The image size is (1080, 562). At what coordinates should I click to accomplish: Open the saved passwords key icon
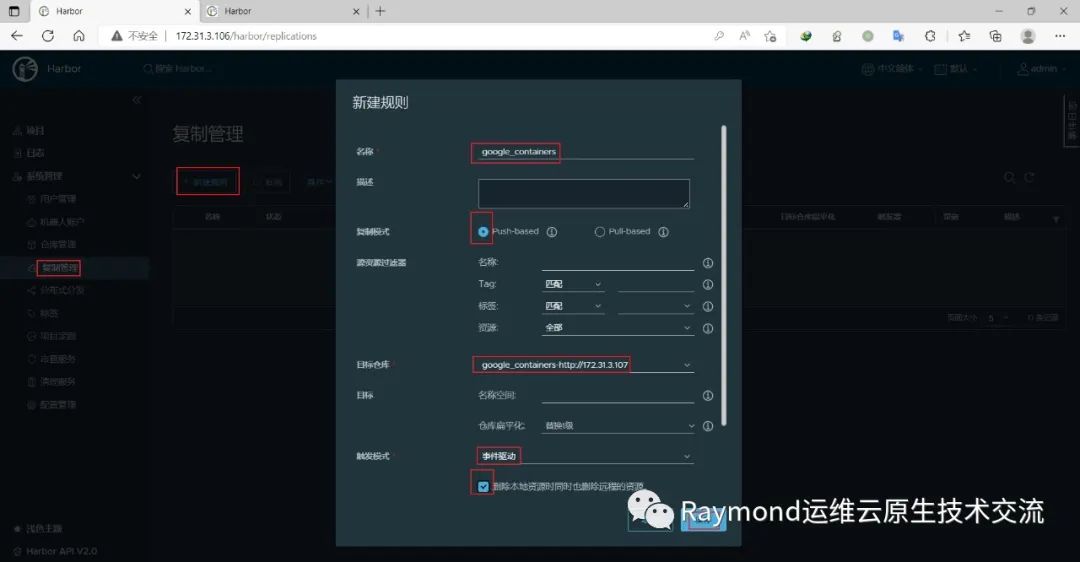tap(719, 36)
